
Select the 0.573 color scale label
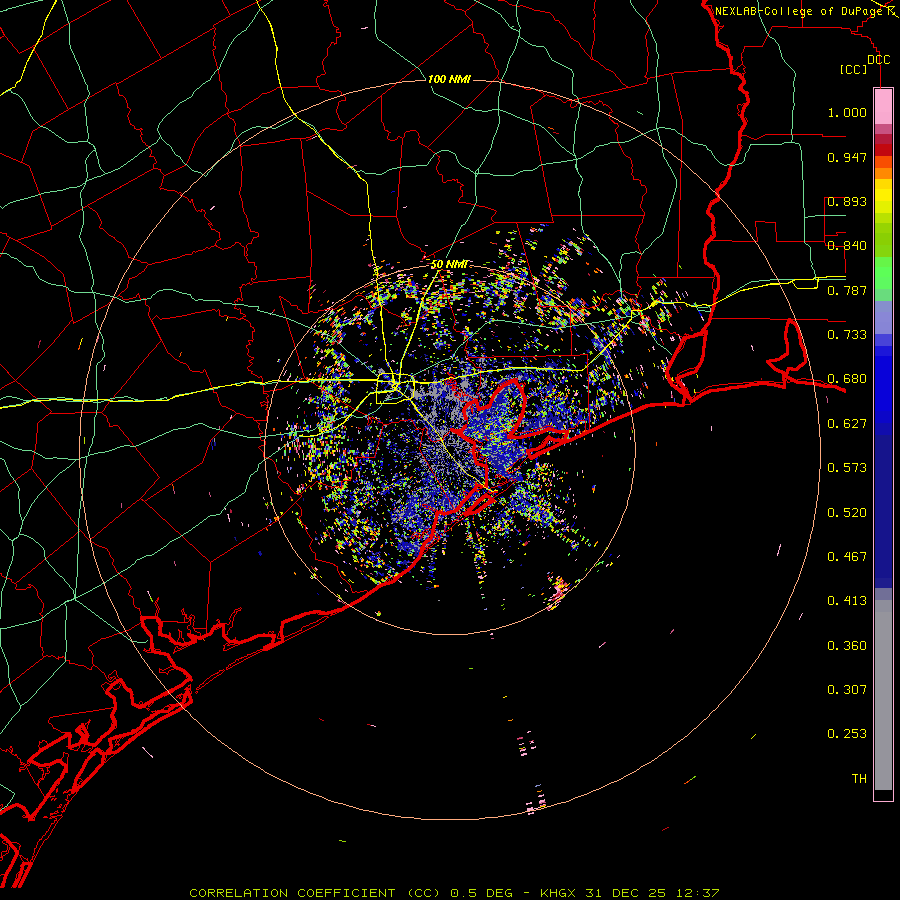click(x=847, y=468)
